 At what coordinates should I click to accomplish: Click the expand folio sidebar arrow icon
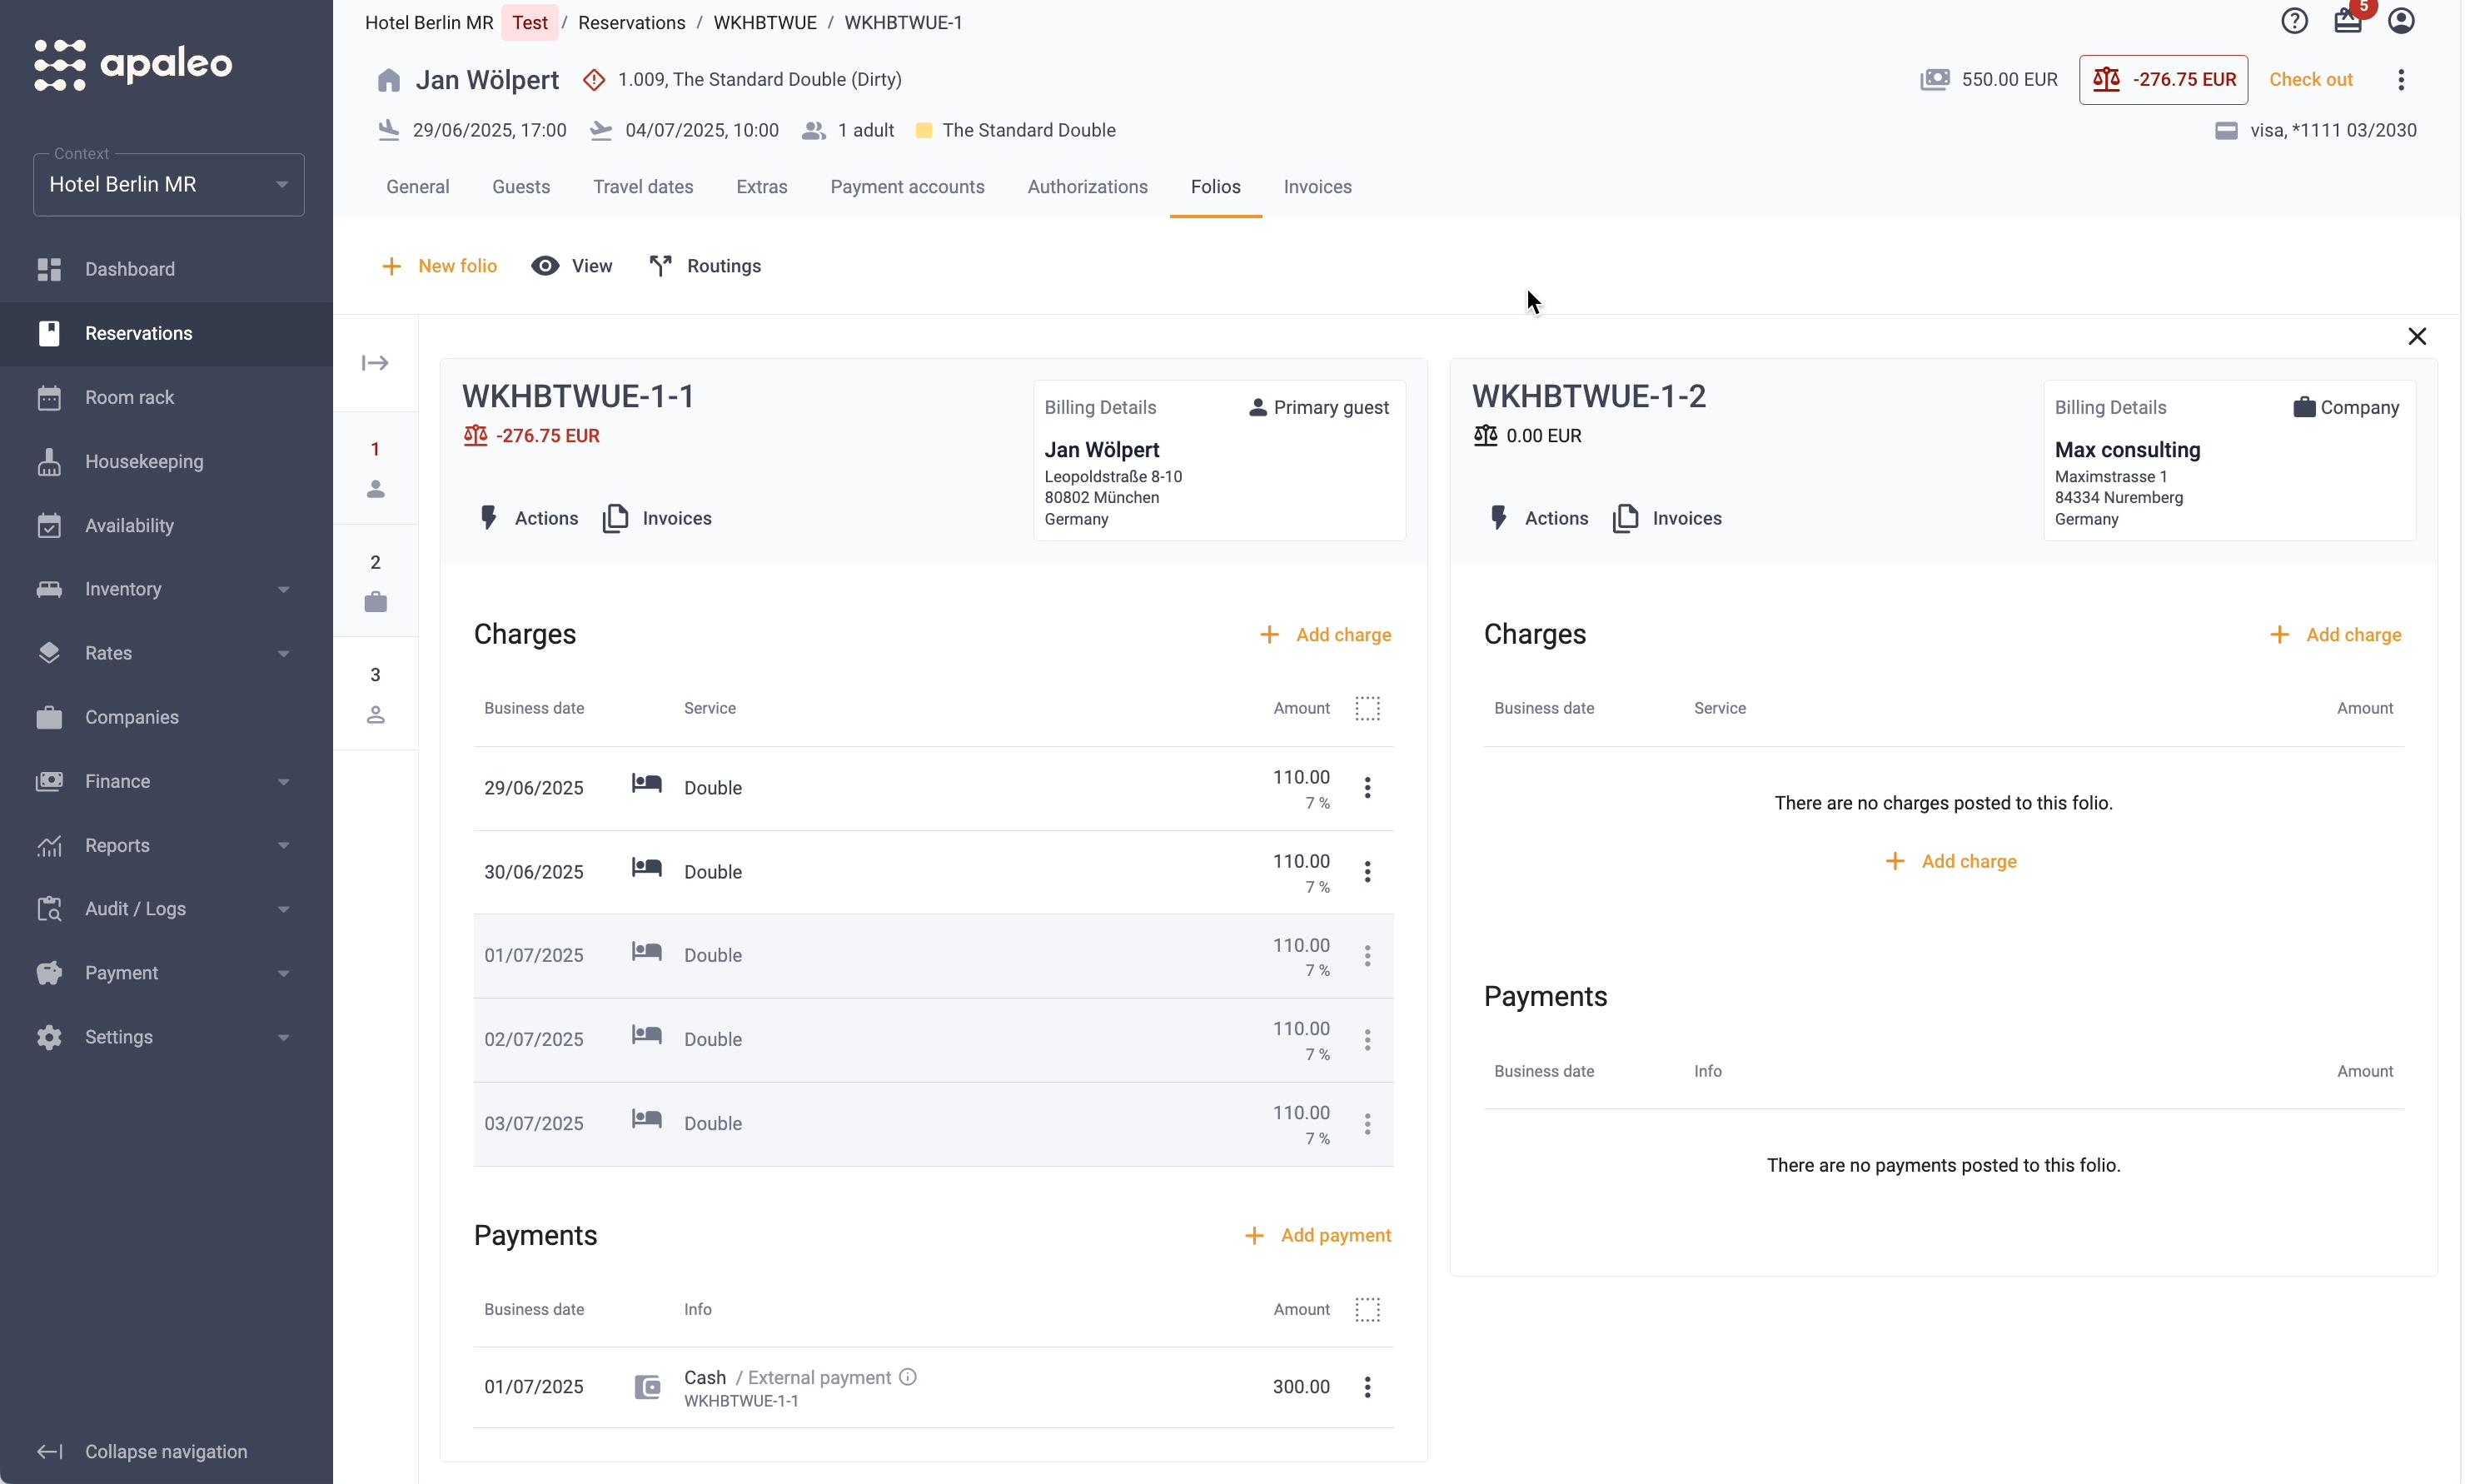pos(375,363)
